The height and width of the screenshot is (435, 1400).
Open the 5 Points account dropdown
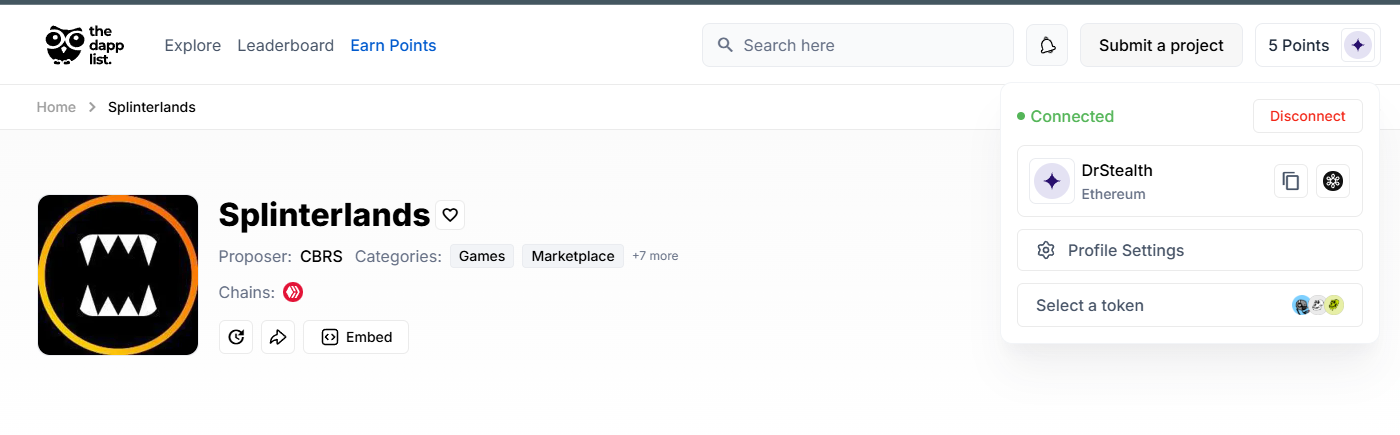(x=1319, y=45)
